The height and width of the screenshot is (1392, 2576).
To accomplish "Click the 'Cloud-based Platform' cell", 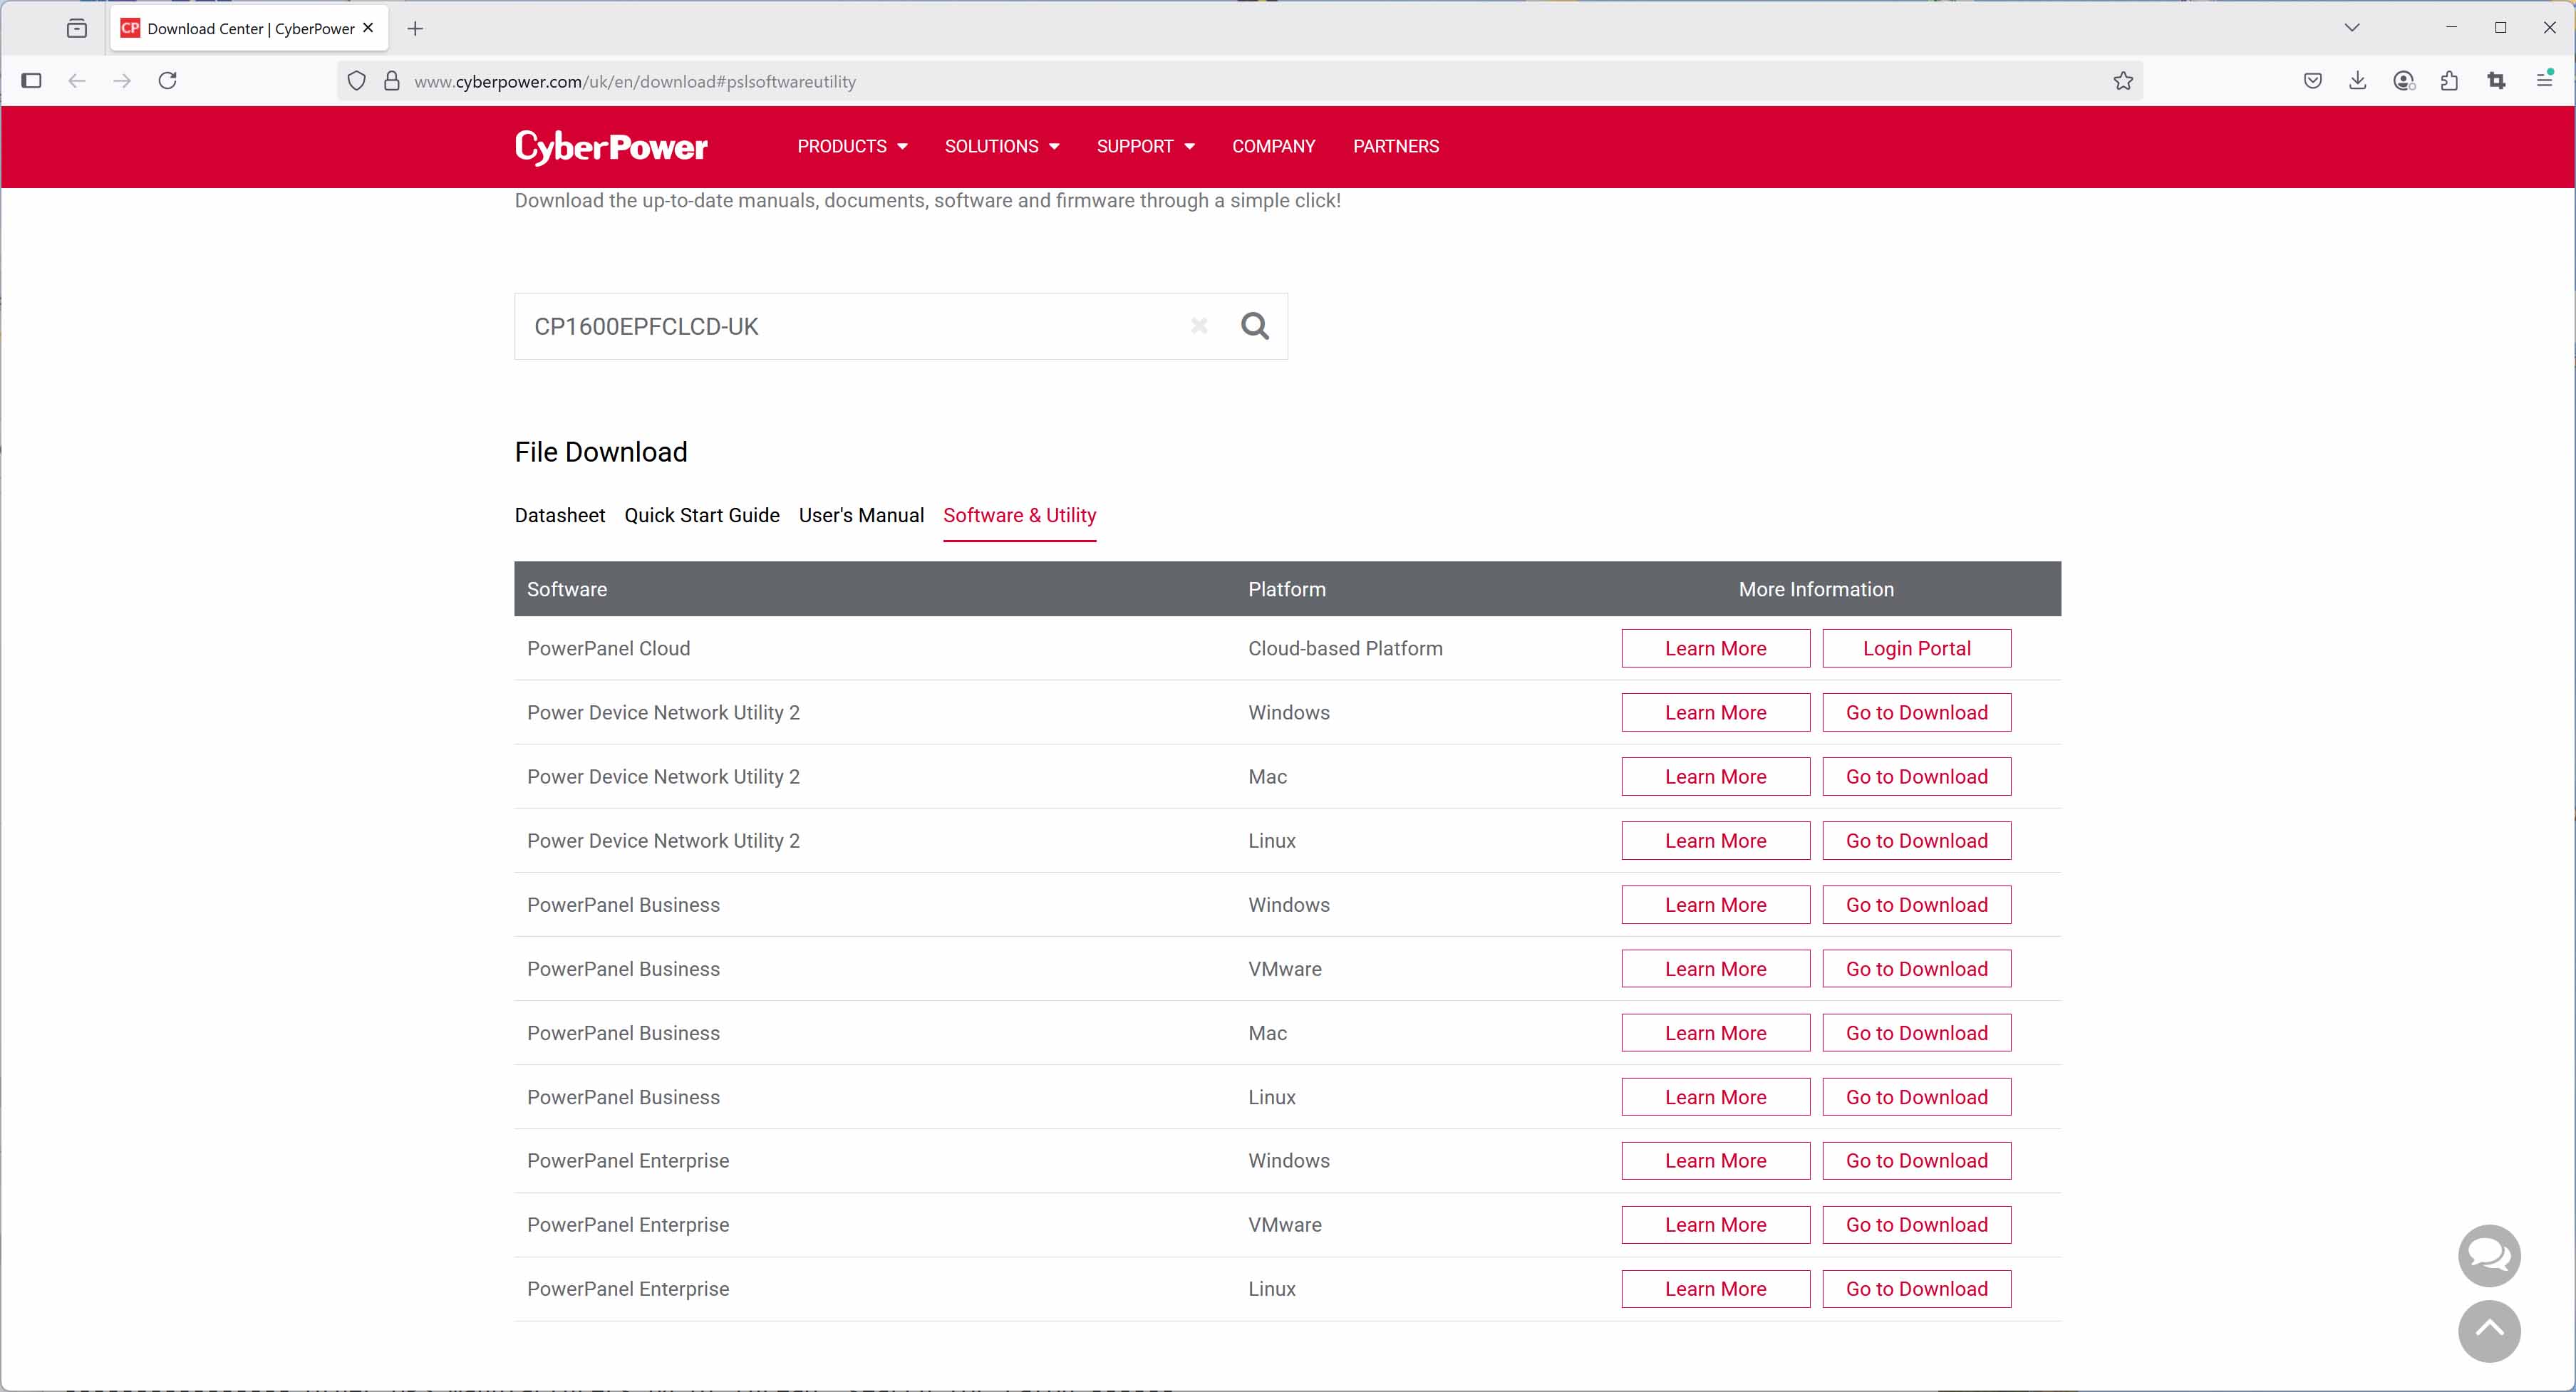I will [1345, 648].
